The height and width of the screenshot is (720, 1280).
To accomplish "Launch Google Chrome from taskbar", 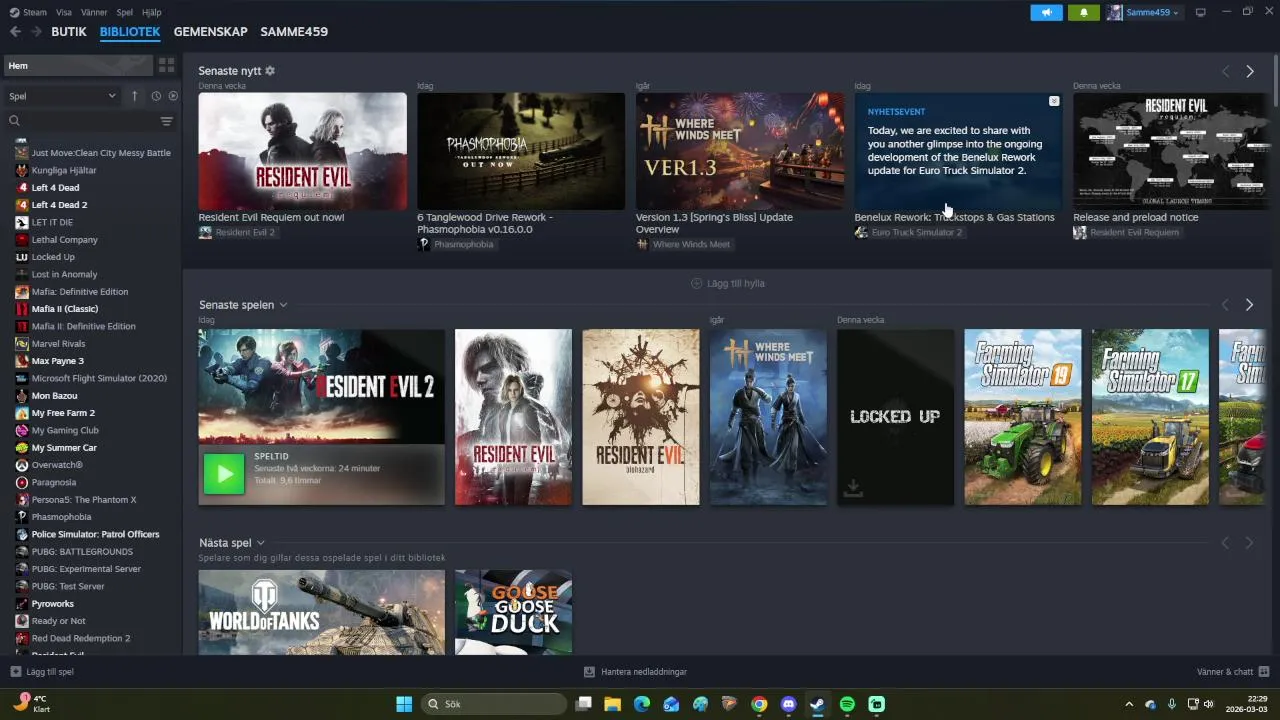I will [x=759, y=704].
